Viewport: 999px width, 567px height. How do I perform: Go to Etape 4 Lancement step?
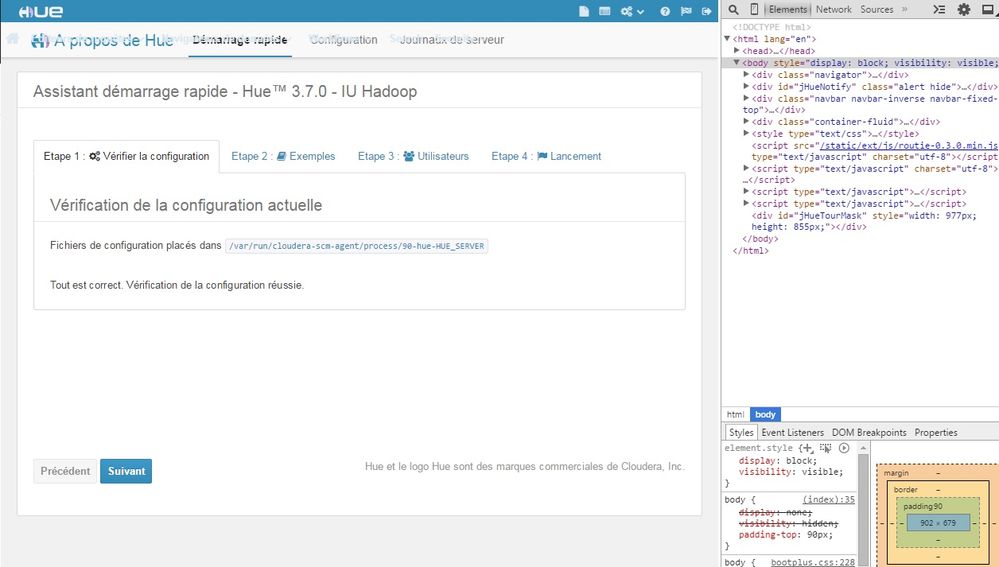(546, 156)
